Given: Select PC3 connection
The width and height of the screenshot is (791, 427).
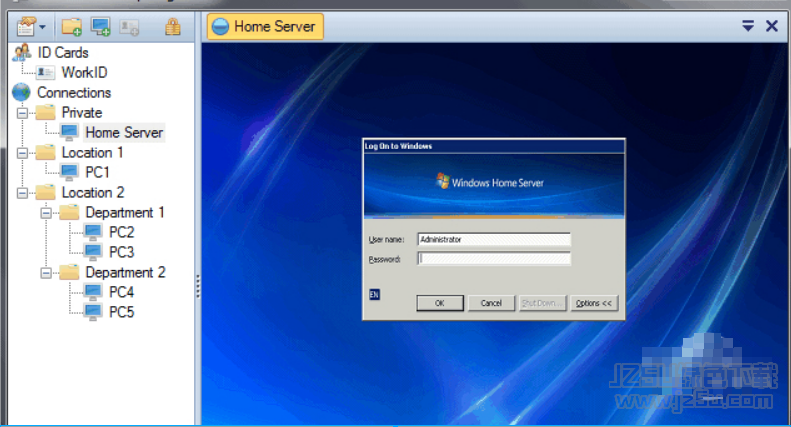Looking at the screenshot, I should click(122, 252).
